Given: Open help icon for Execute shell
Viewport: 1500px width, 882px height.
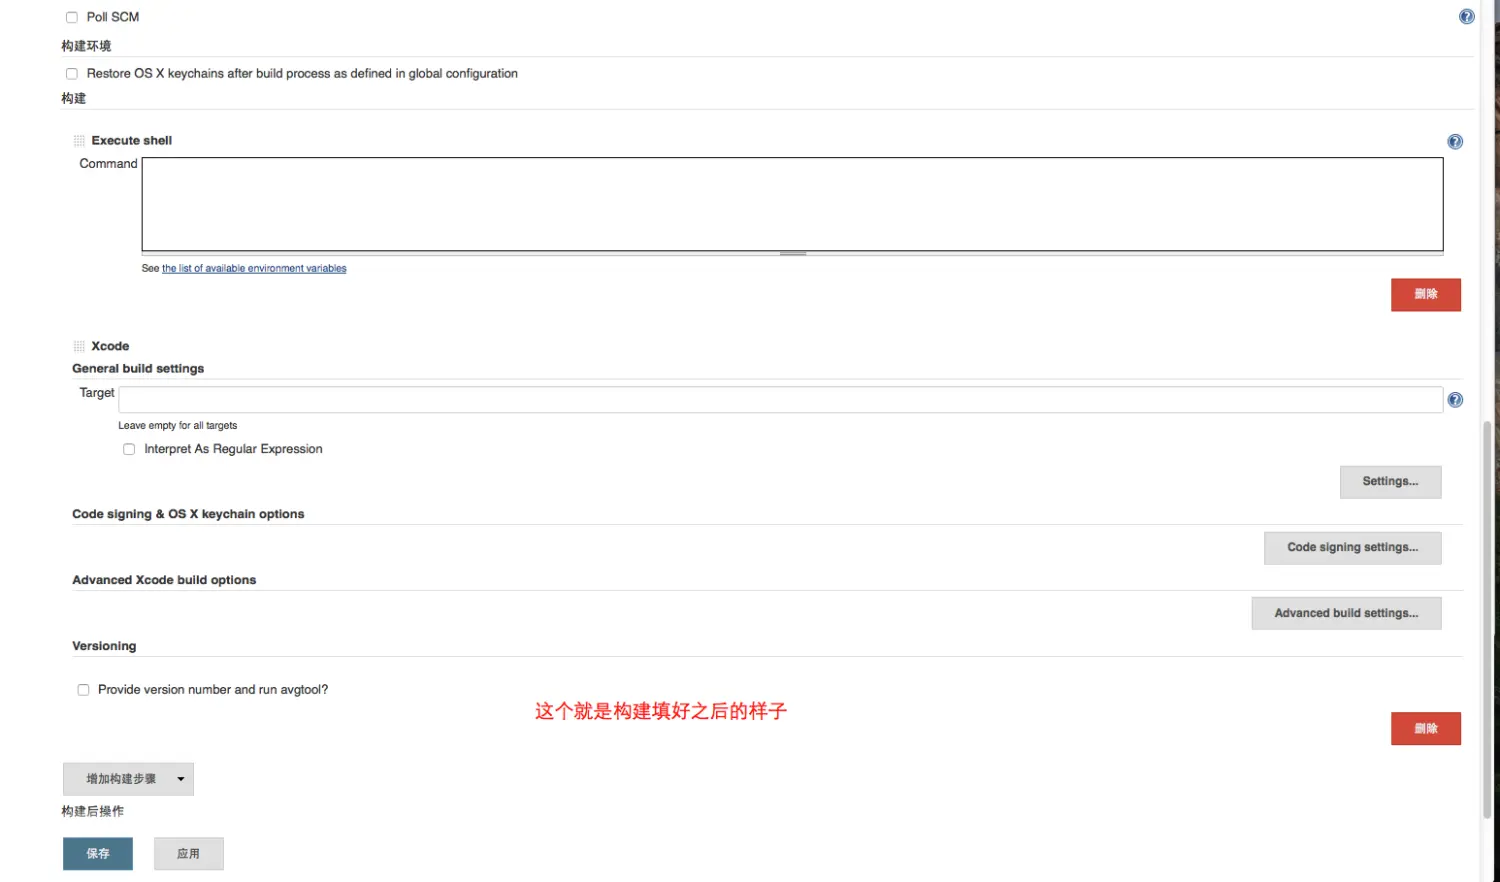Looking at the screenshot, I should point(1455,142).
